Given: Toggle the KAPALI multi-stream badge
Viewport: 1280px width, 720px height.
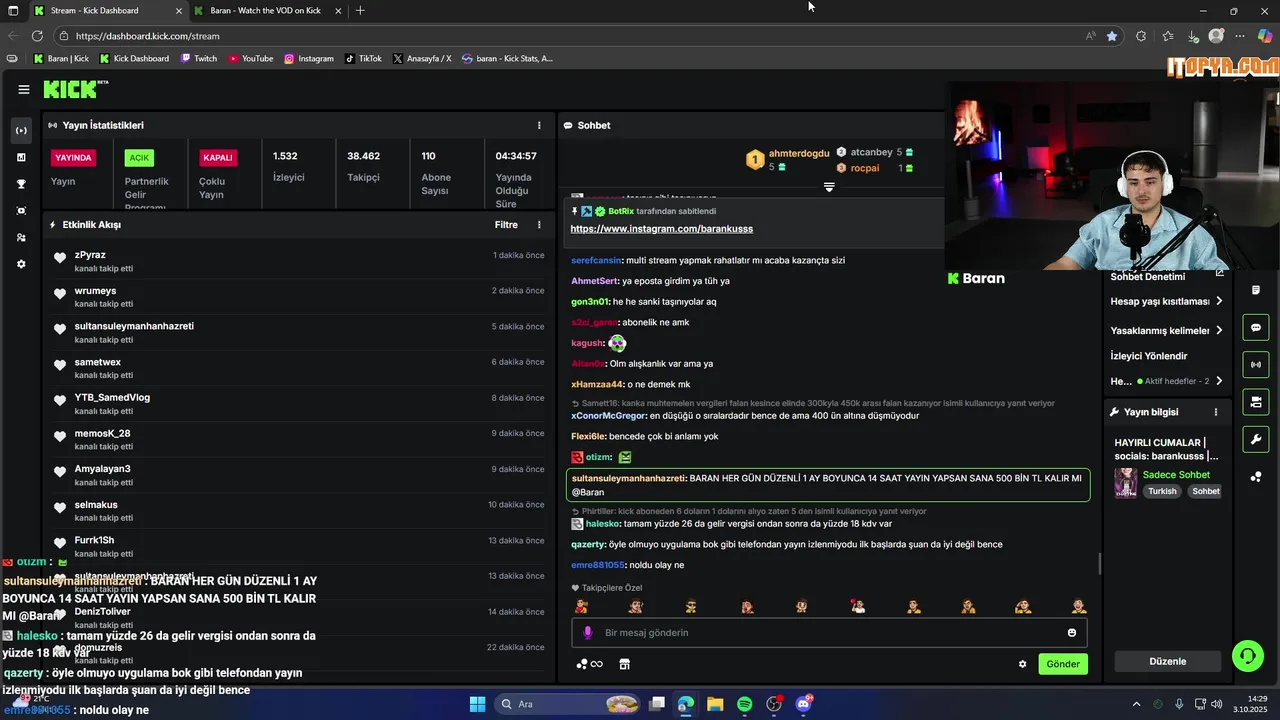Looking at the screenshot, I should coord(218,157).
